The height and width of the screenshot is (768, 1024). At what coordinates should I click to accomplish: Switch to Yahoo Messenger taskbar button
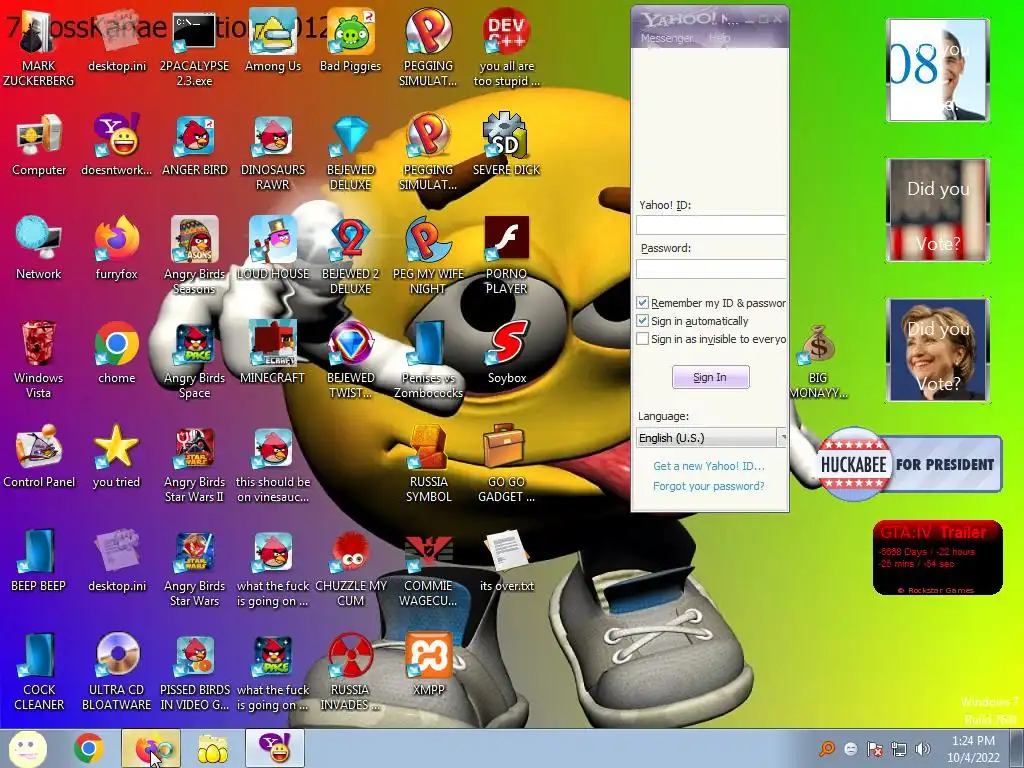(x=275, y=748)
